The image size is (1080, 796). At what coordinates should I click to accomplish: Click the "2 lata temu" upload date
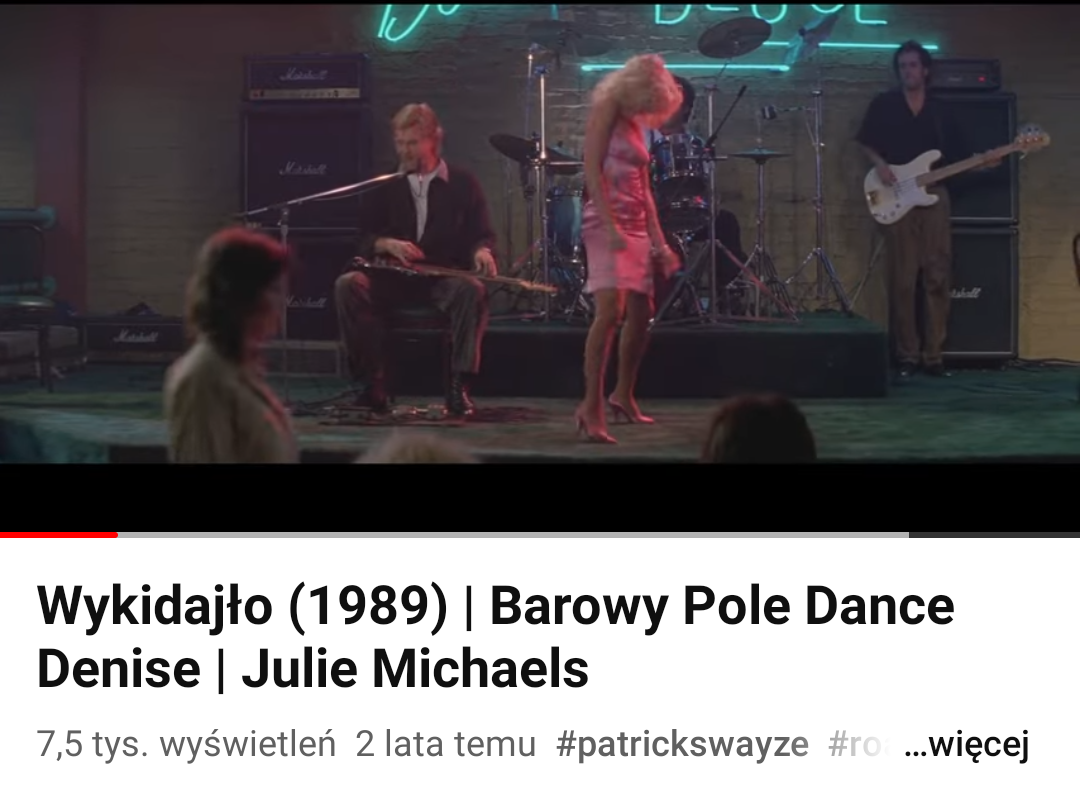tap(446, 744)
